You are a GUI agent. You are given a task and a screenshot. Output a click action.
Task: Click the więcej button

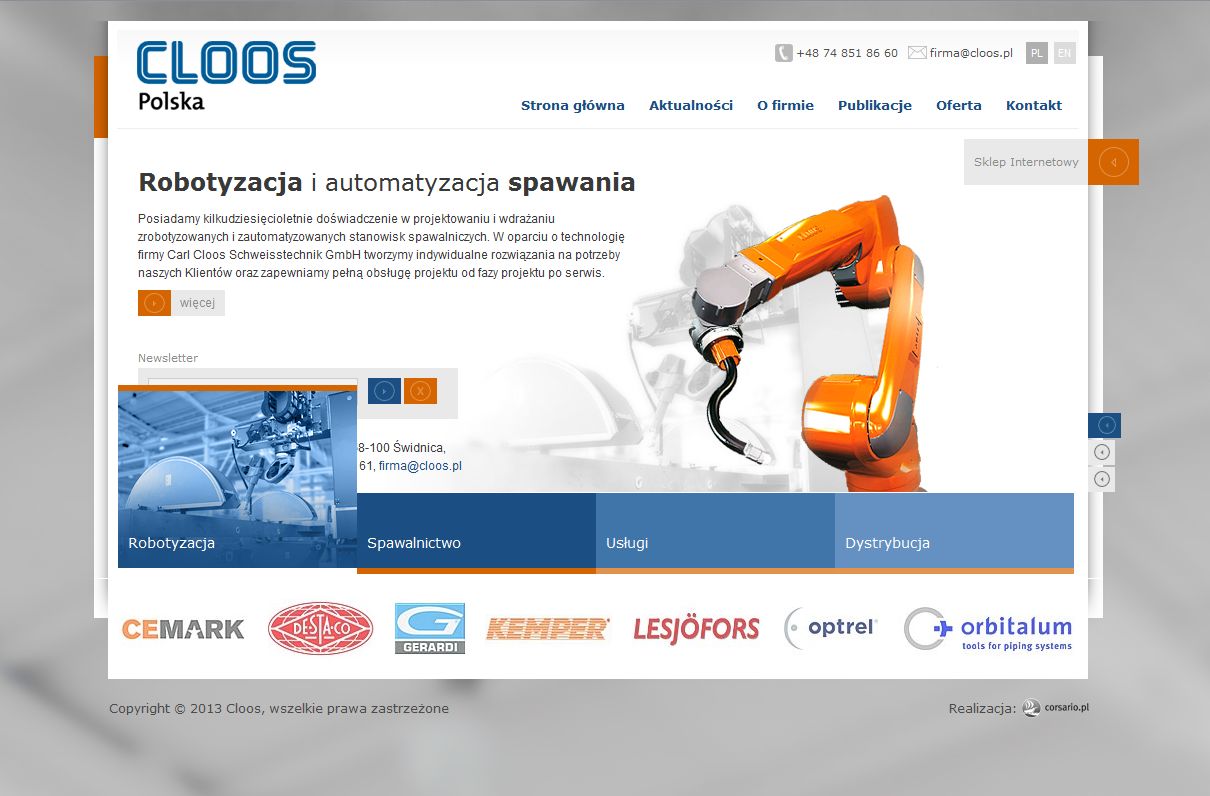pyautogui.click(x=180, y=302)
